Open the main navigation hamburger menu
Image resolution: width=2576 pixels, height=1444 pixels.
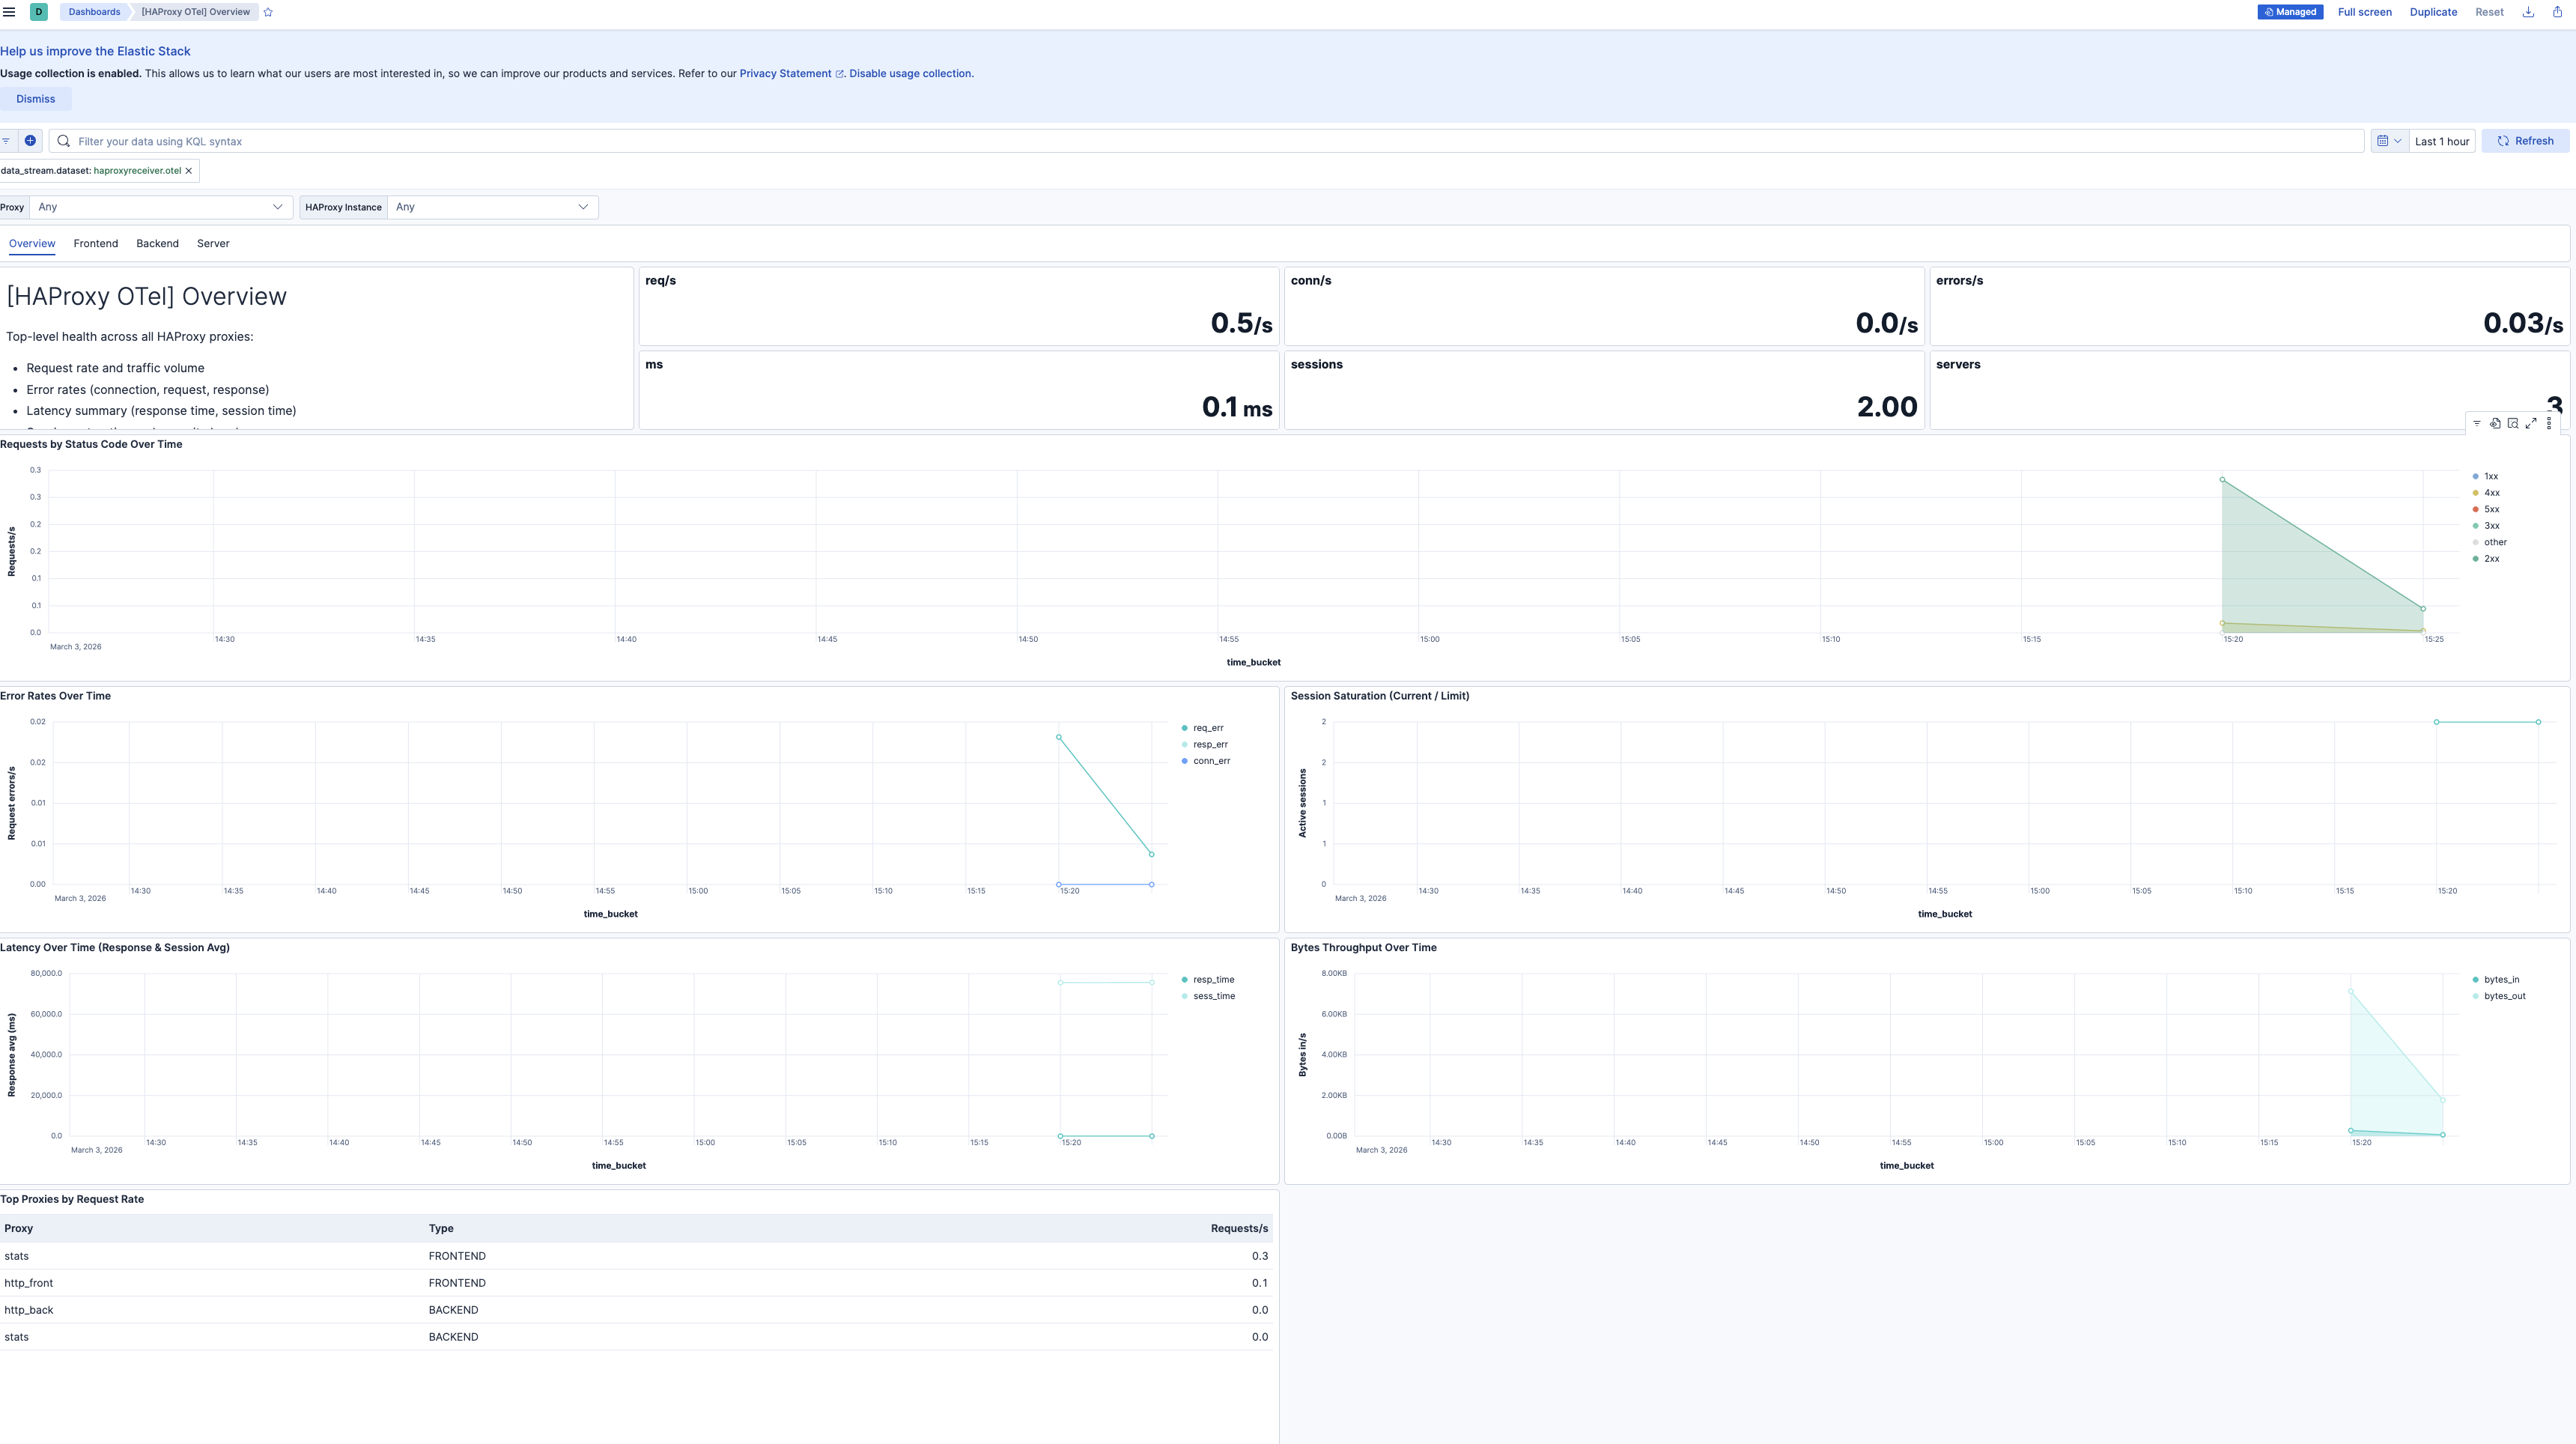(x=9, y=12)
